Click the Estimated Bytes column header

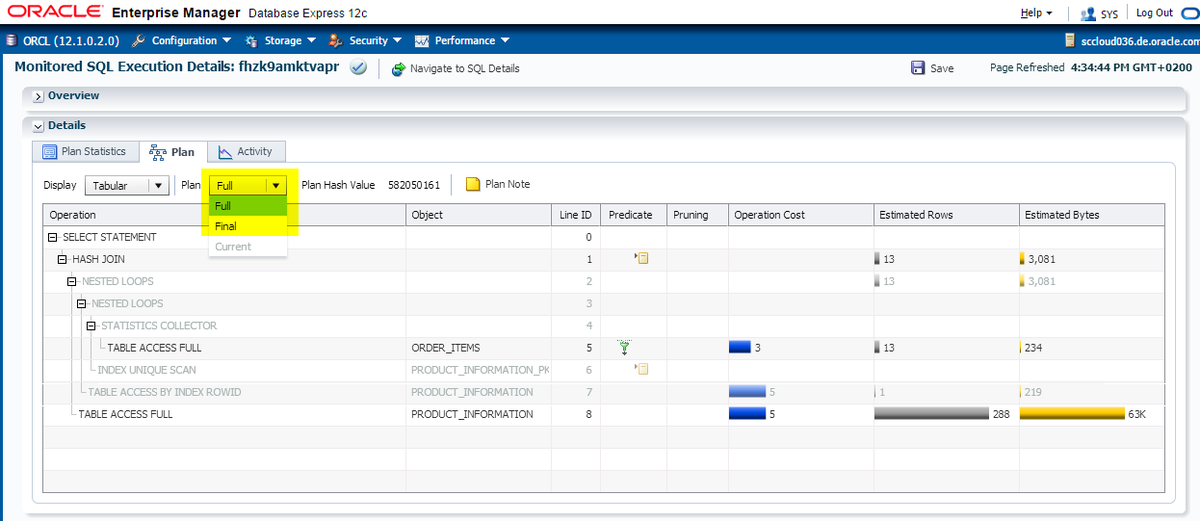1091,215
